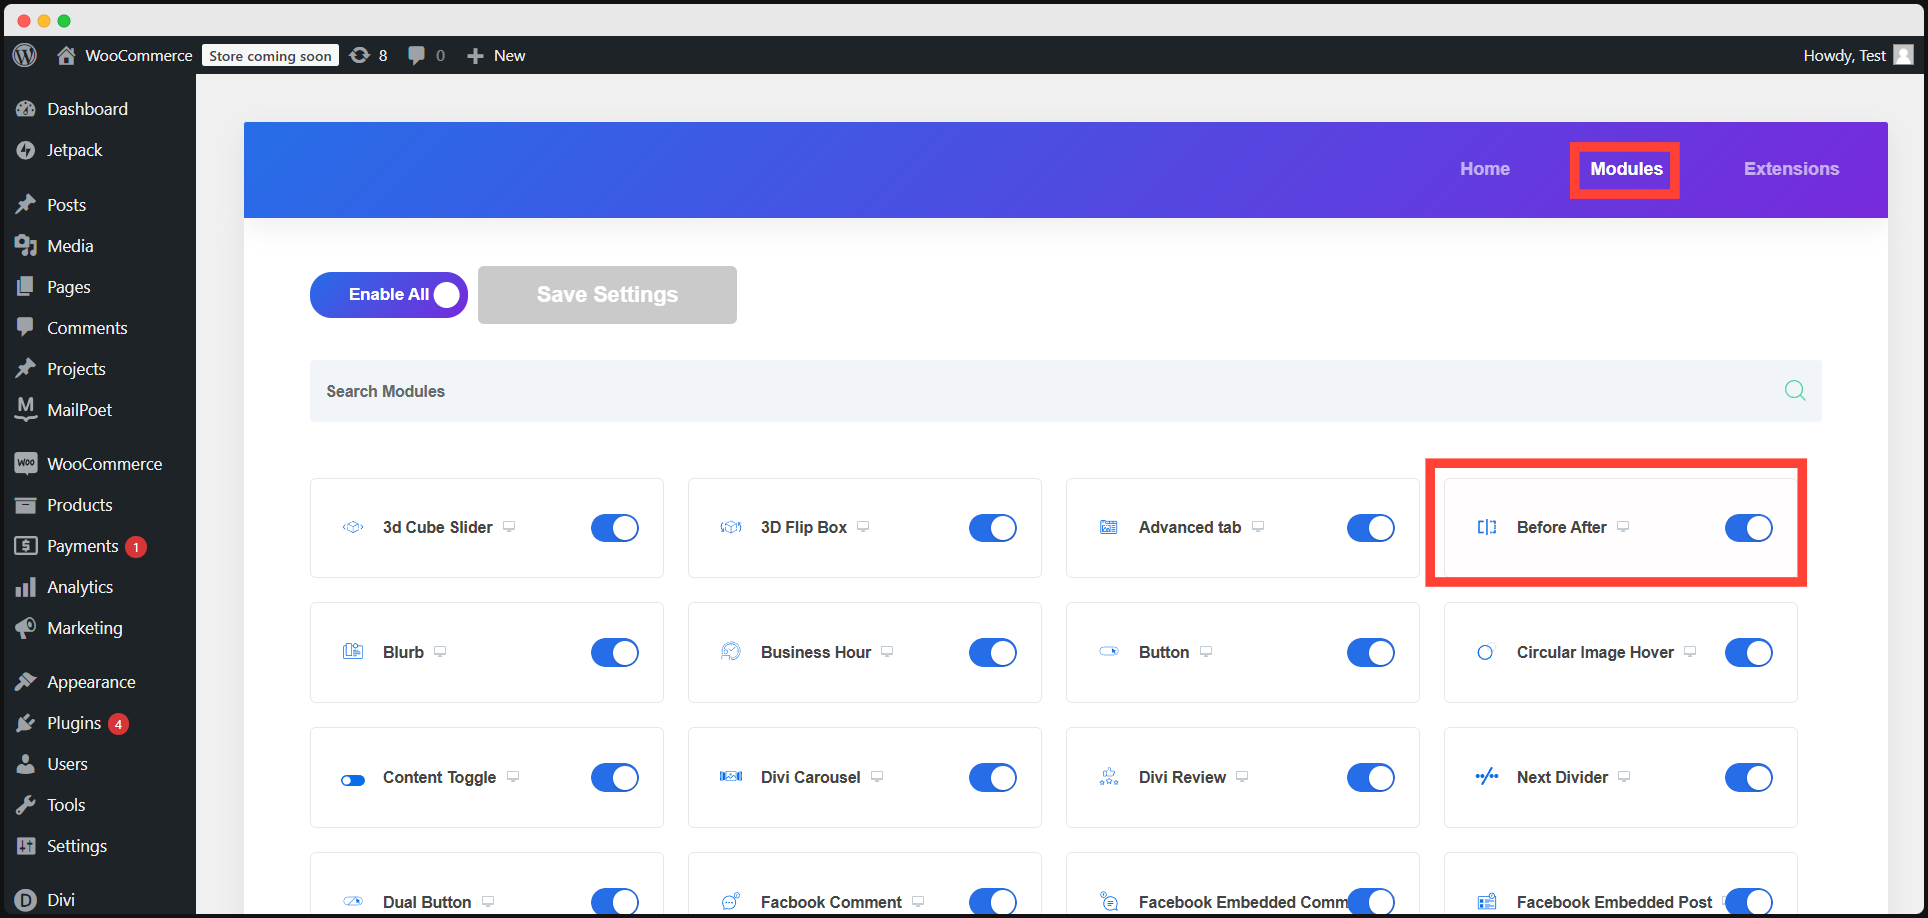Click the Advanced tab module icon
The height and width of the screenshot is (918, 1928).
[1109, 527]
